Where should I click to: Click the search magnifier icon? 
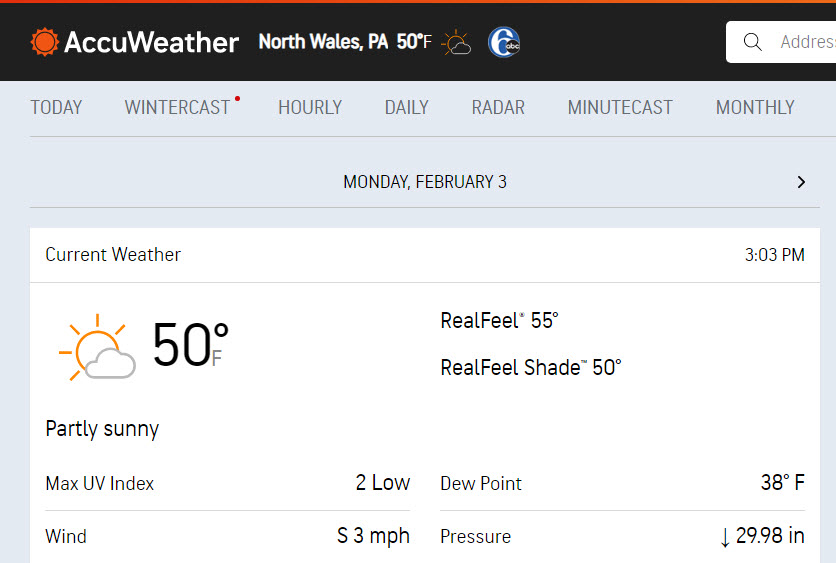(x=752, y=42)
